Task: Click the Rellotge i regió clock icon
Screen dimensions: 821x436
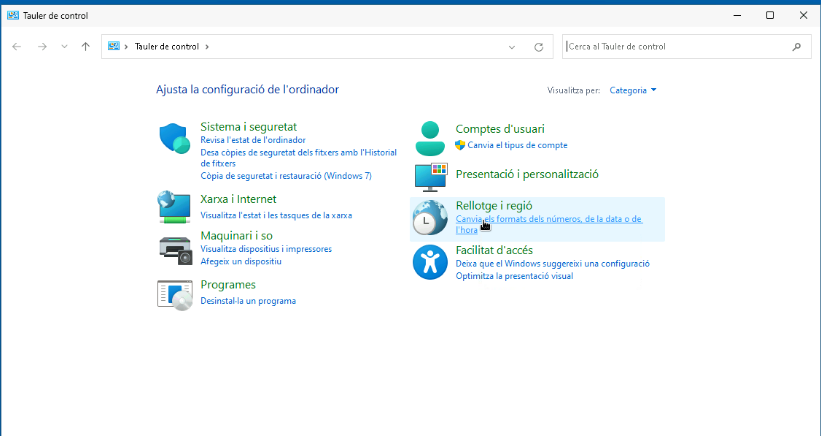Action: pyautogui.click(x=430, y=217)
